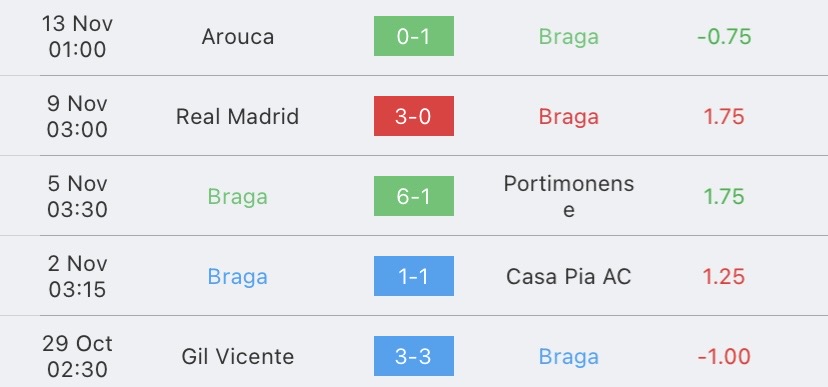Viewport: 828px width, 387px height.
Task: Open the 6-1 Braga vs Portimonense result
Action: (x=413, y=196)
